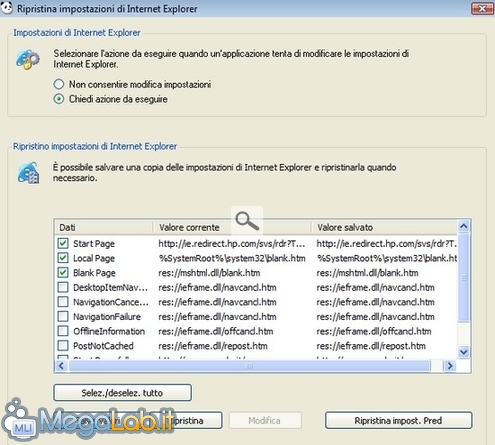Uncheck the Local Page checkbox
Screen dimensions: 495x445
(63, 258)
